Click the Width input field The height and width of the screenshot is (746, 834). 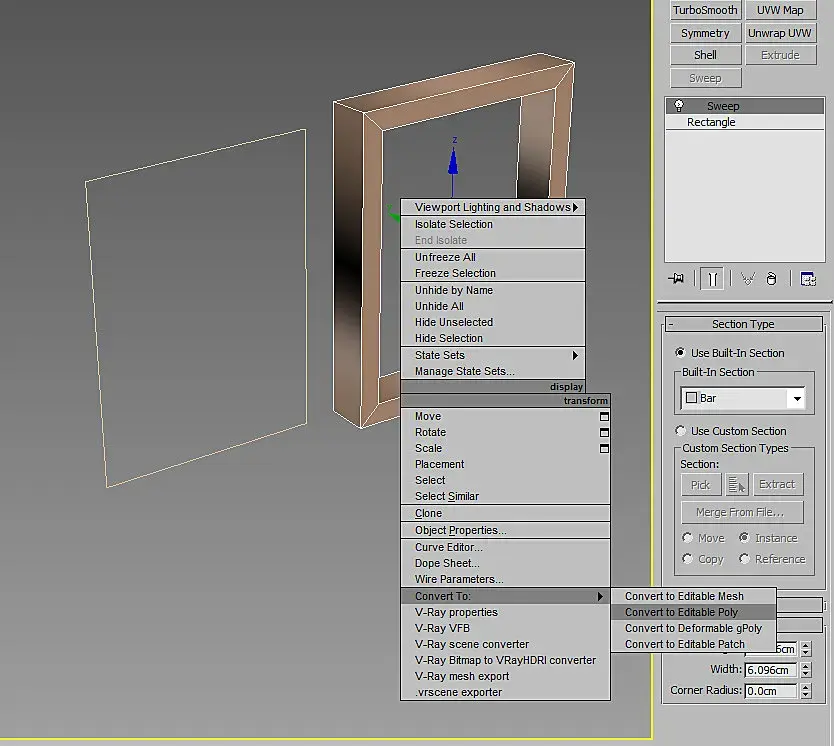[770, 670]
